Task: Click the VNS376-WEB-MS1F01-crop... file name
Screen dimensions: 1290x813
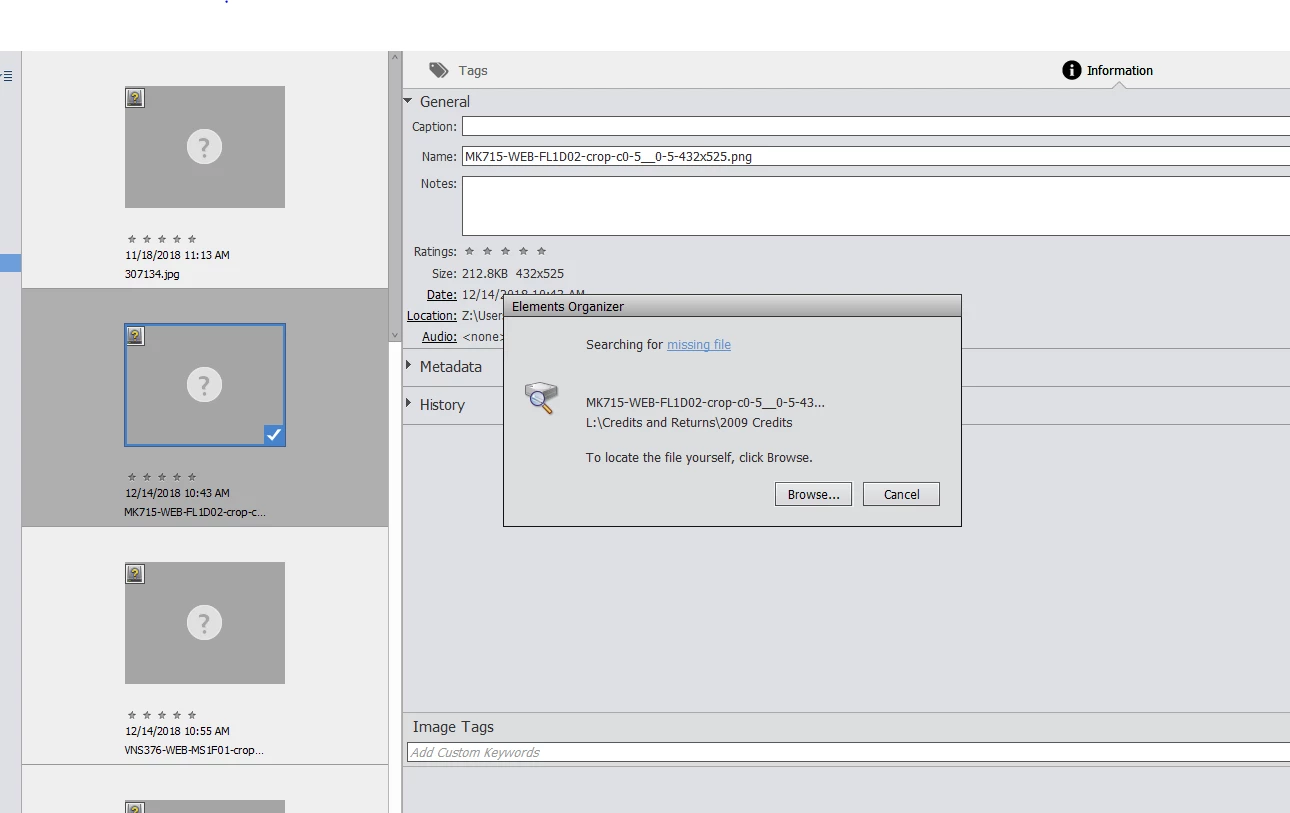Action: click(x=194, y=749)
